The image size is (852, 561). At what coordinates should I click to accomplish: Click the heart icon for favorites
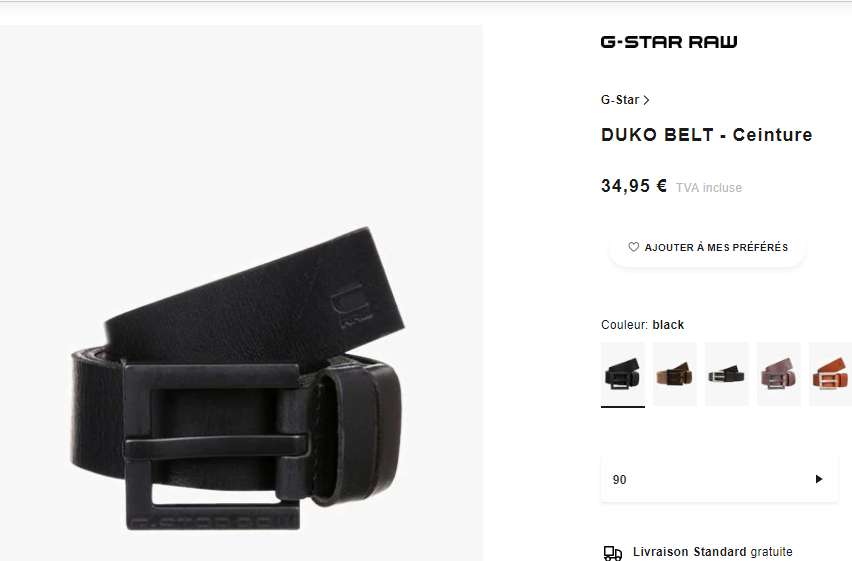click(634, 247)
